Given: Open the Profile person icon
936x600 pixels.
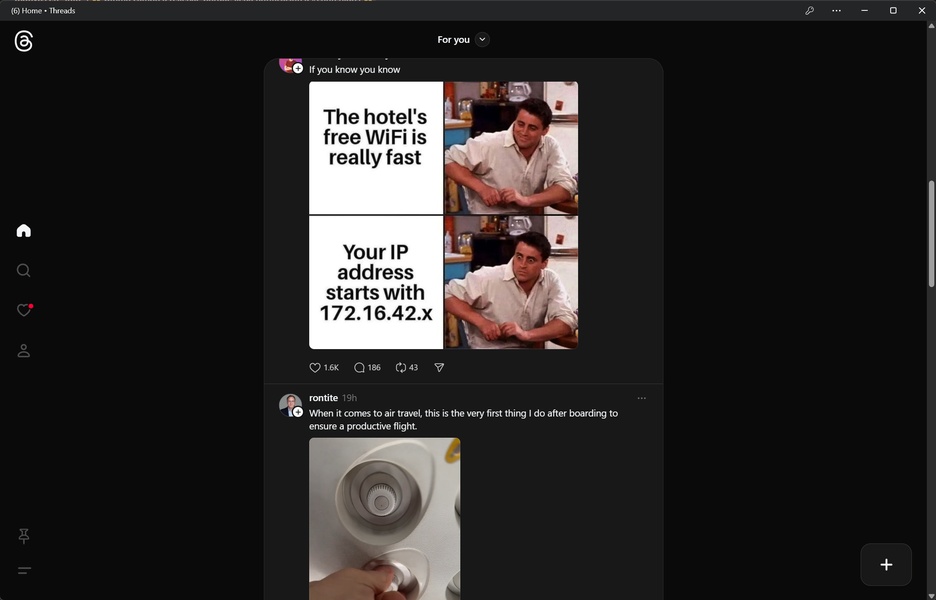Looking at the screenshot, I should click(x=24, y=351).
